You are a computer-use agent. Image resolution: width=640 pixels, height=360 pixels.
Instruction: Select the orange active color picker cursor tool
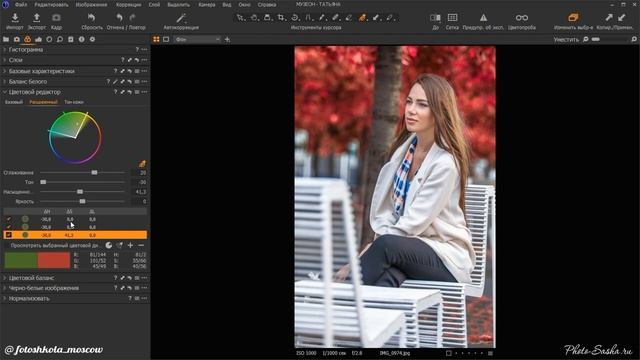(362, 18)
